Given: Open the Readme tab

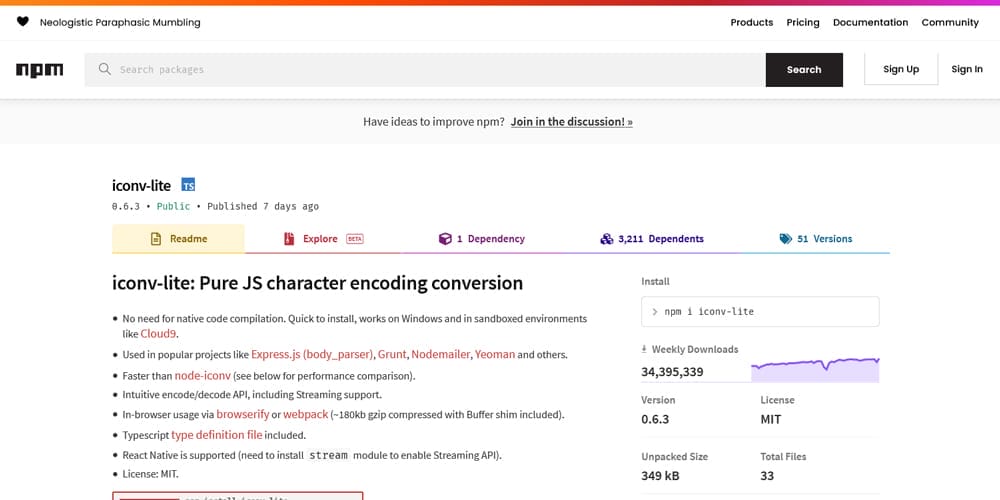Looking at the screenshot, I should [x=178, y=239].
